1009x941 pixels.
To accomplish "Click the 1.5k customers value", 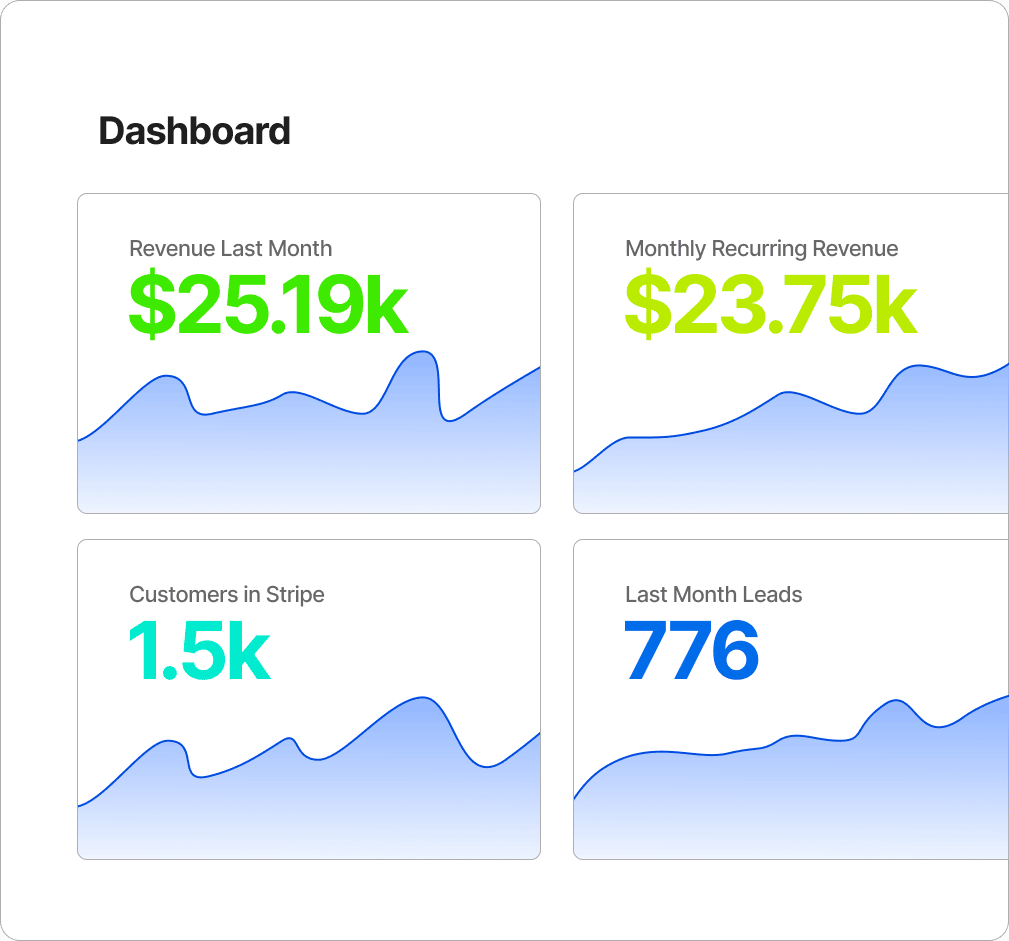I will 199,651.
